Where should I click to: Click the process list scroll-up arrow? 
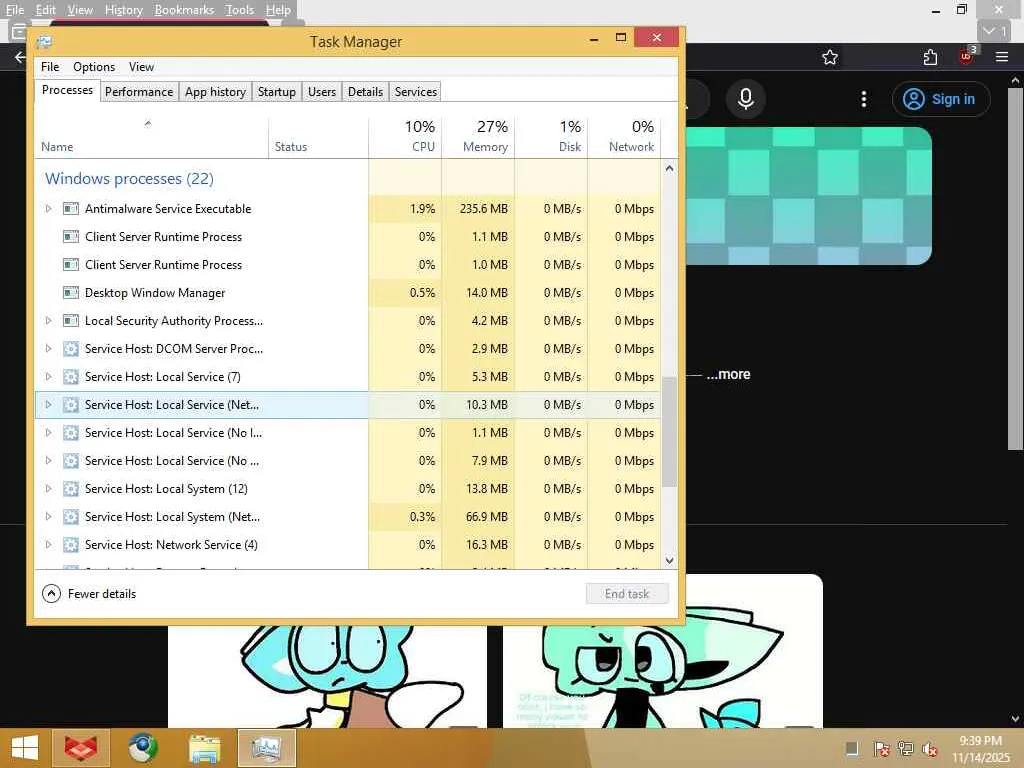[669, 168]
